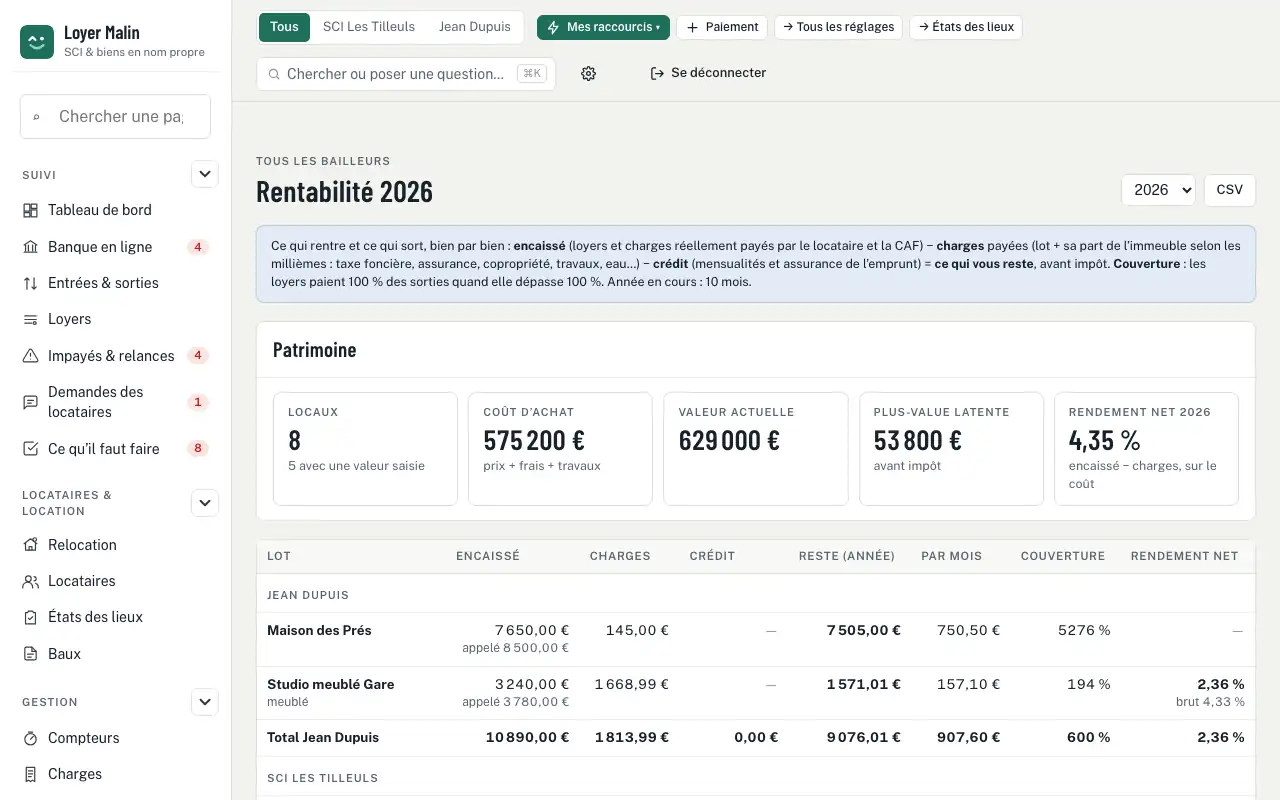Screen dimensions: 1280x800
Task: Click the Tableau de bord grid icon
Action: click(x=30, y=210)
